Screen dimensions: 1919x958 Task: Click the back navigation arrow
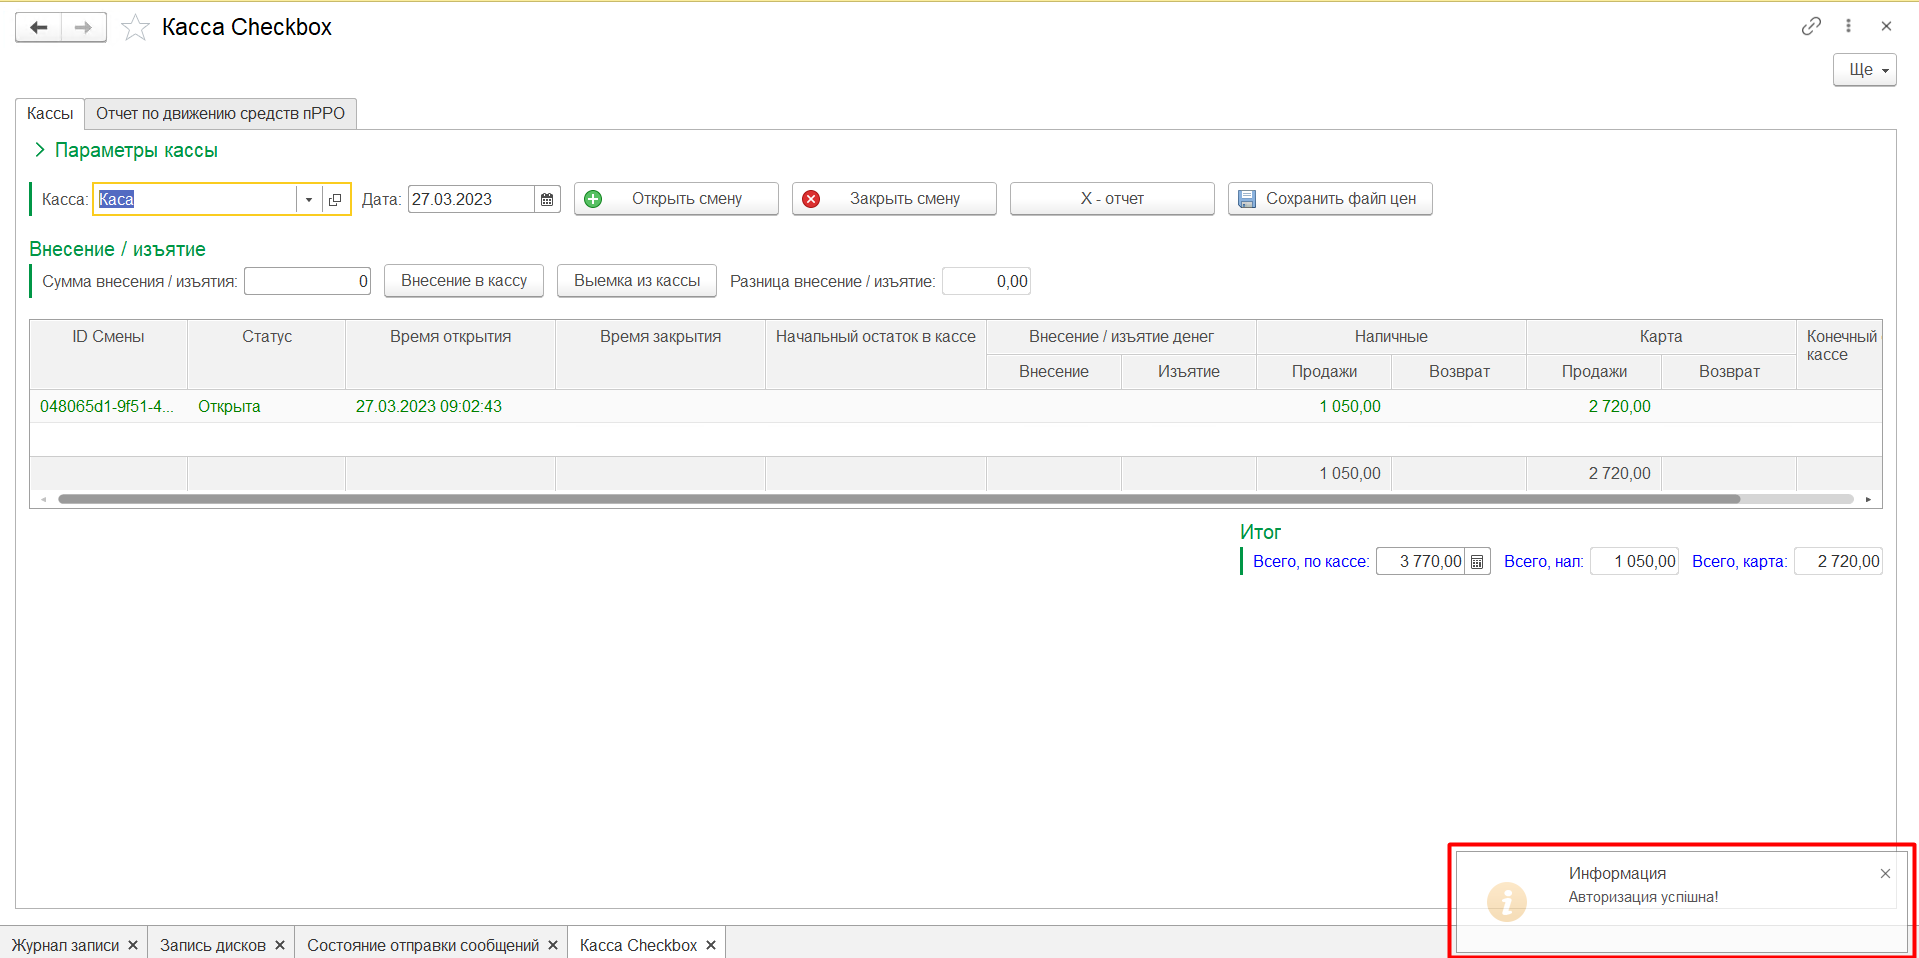[x=39, y=27]
